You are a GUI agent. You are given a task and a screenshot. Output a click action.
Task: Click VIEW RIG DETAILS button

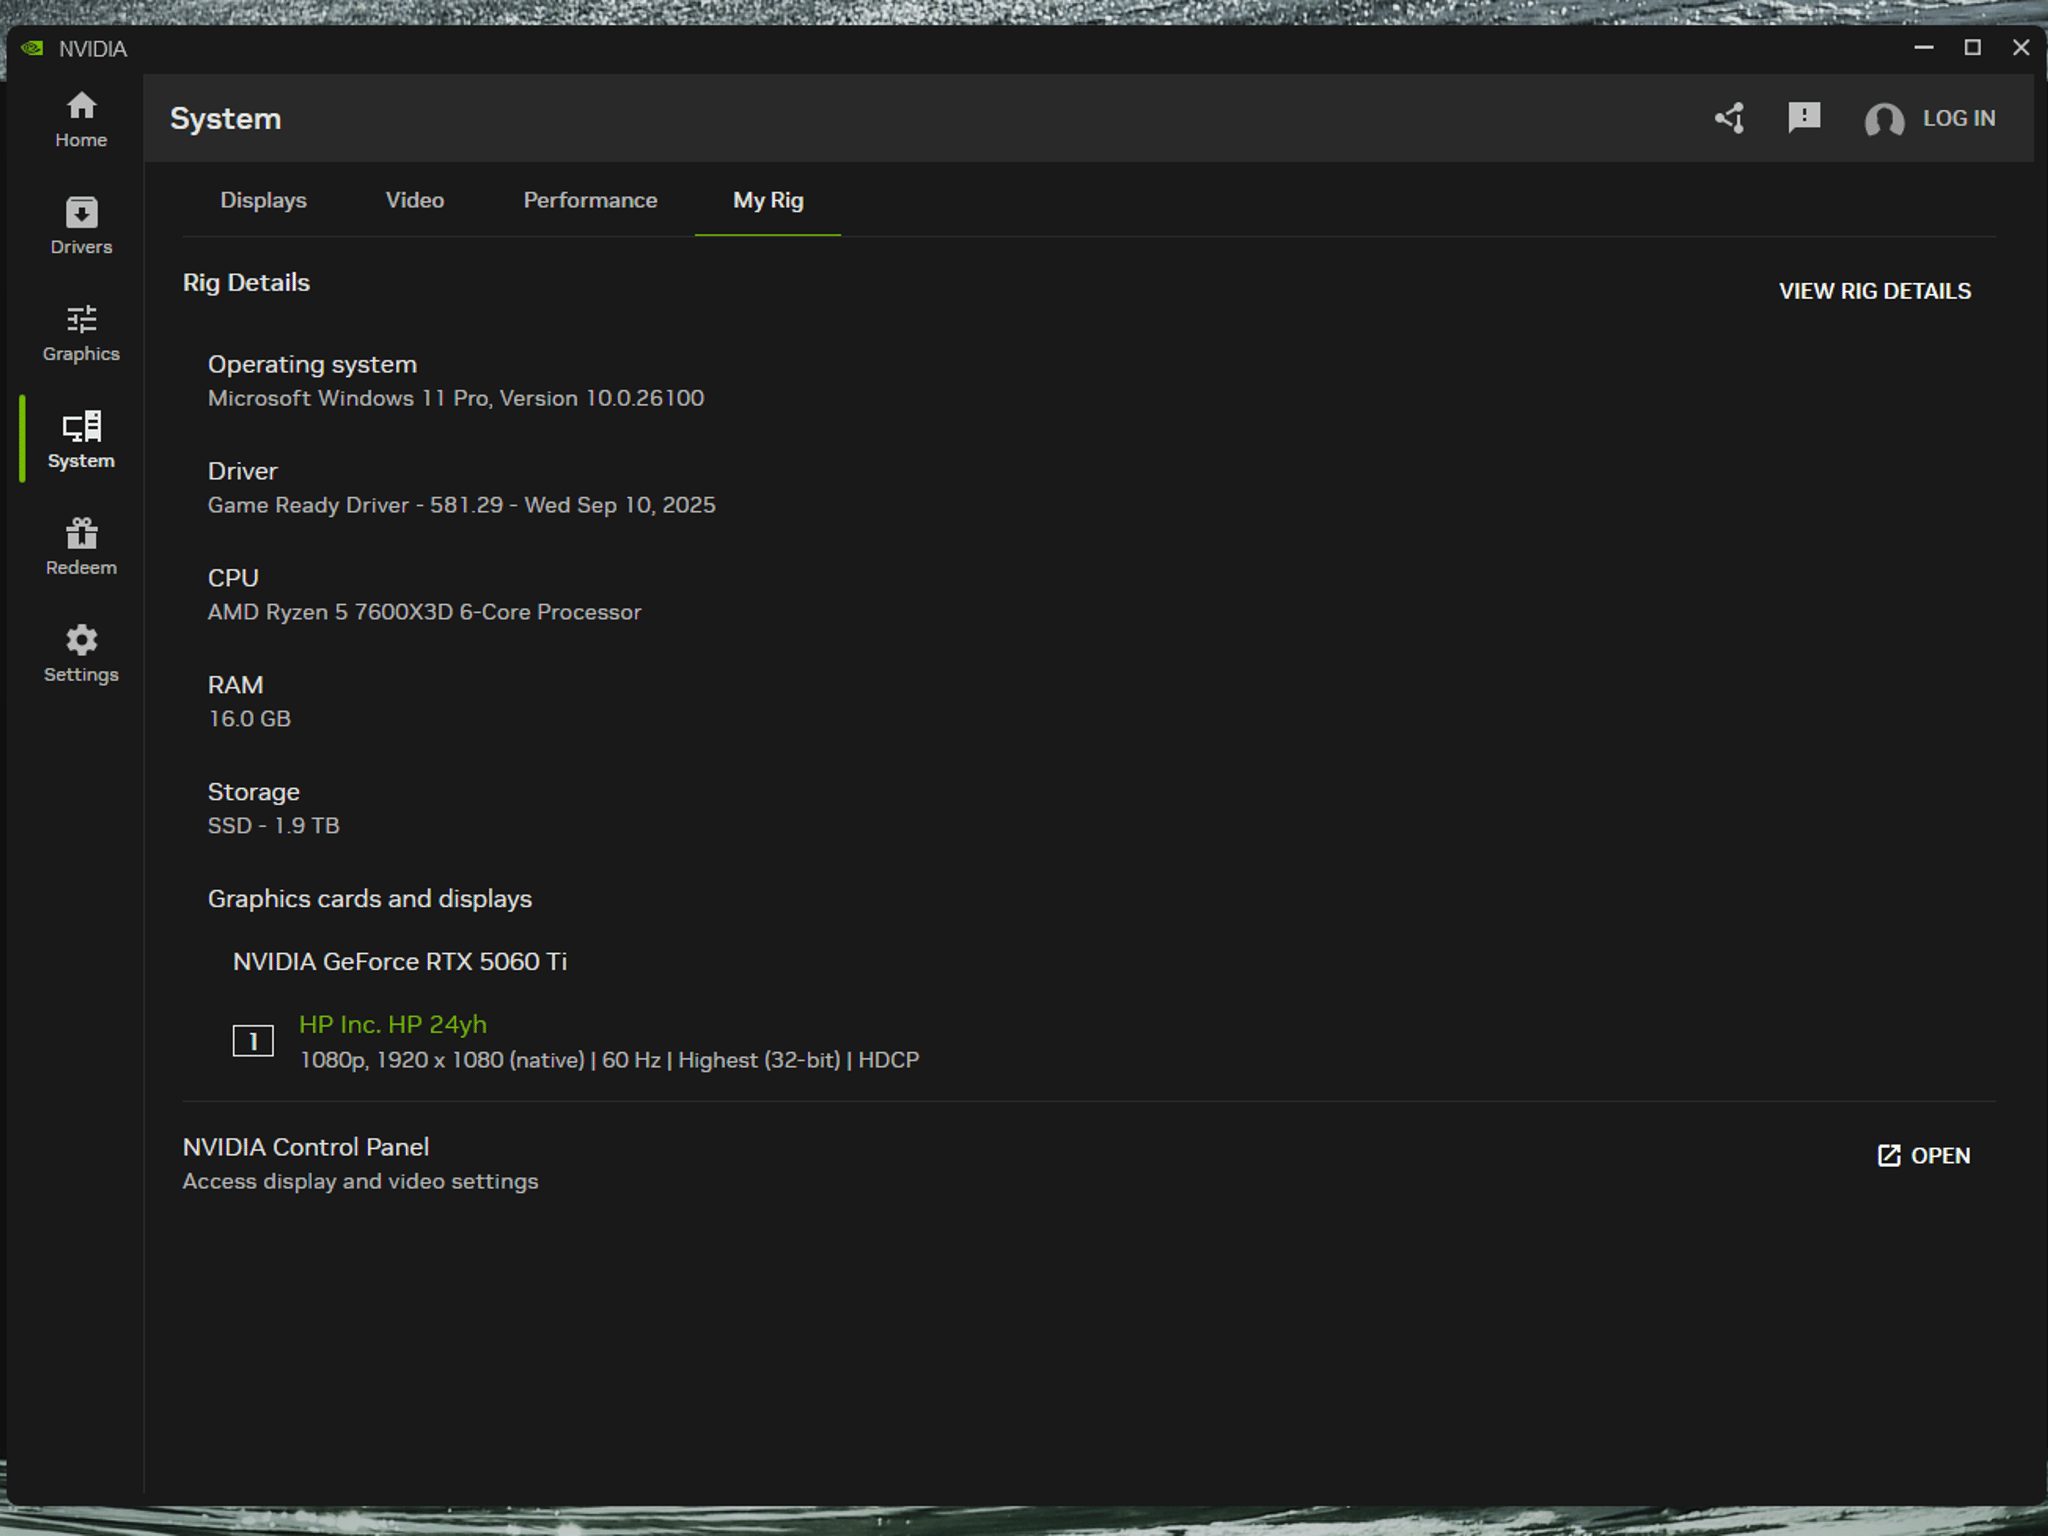1875,291
